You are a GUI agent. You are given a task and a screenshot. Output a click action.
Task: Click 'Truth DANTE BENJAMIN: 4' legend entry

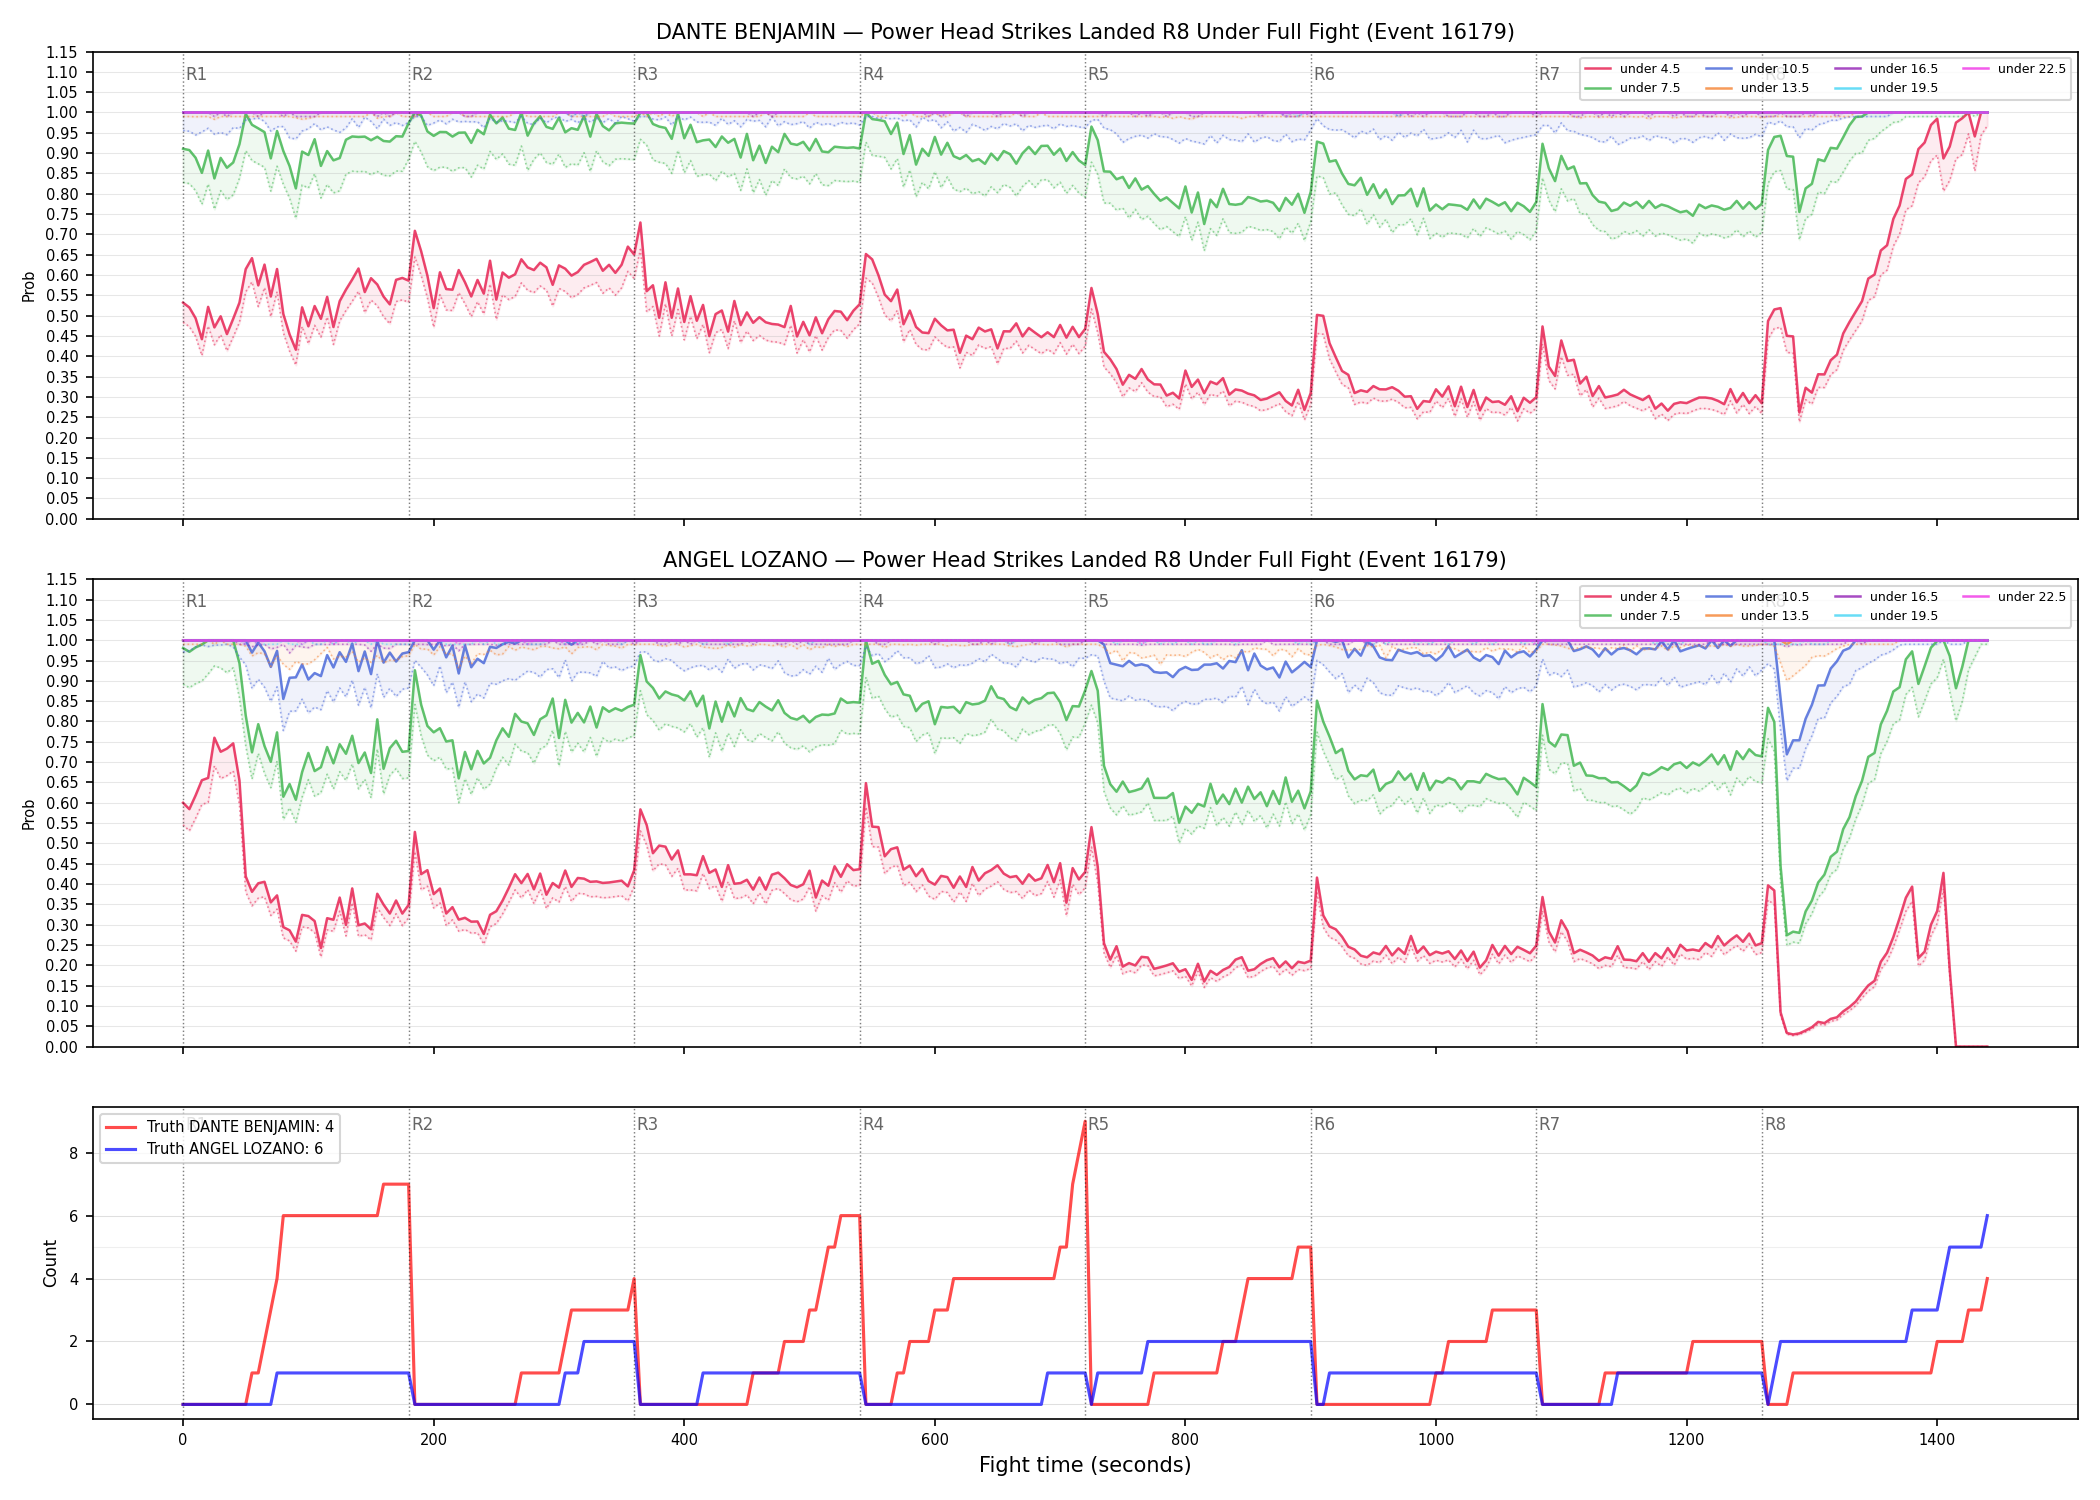point(220,1127)
